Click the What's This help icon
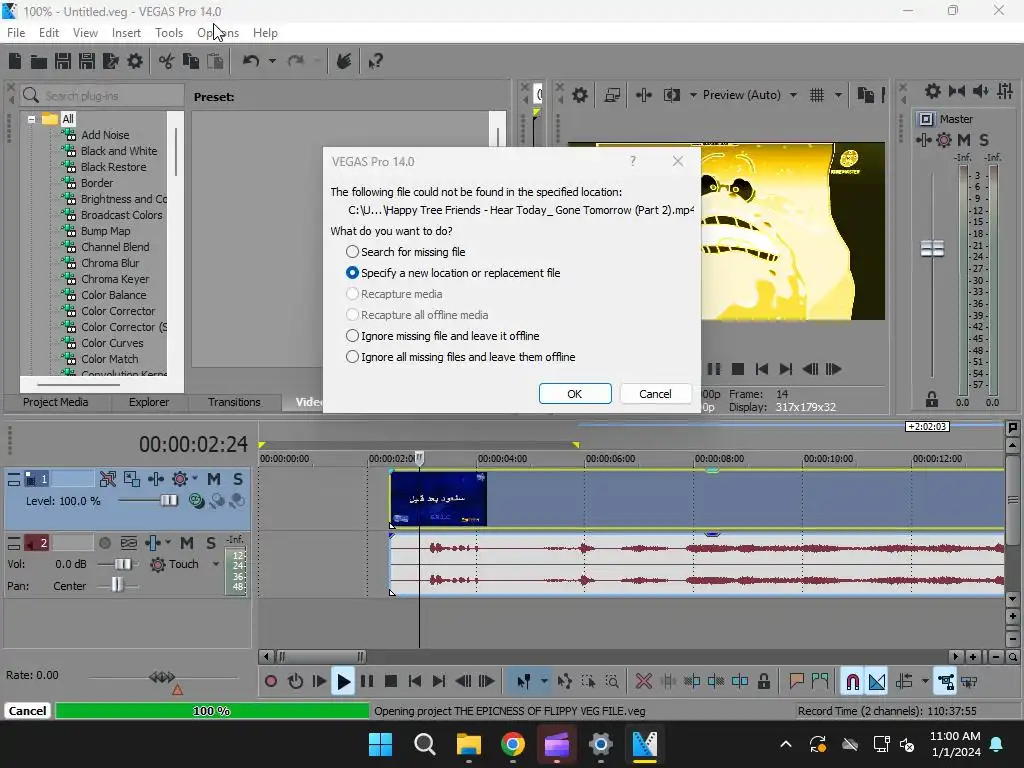 pyautogui.click(x=376, y=61)
